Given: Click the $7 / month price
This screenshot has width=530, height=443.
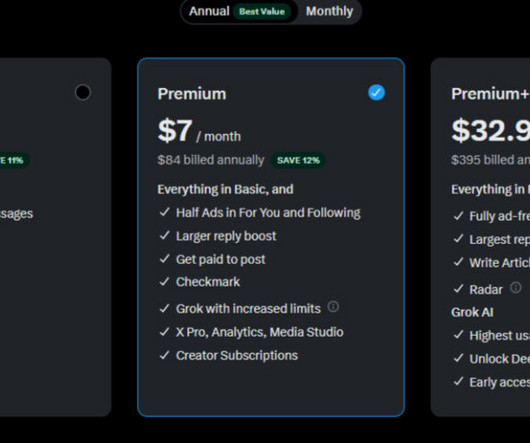Looking at the screenshot, I should click(x=199, y=131).
